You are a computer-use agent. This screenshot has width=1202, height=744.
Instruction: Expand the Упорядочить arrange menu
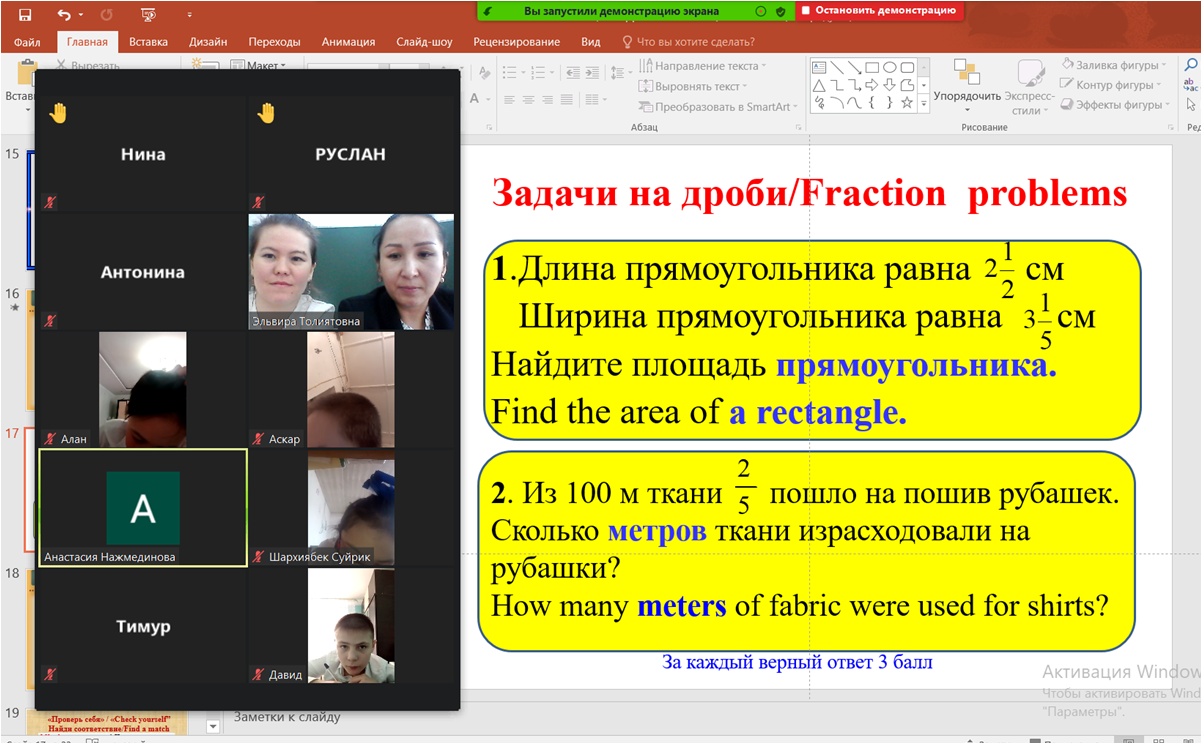[967, 97]
